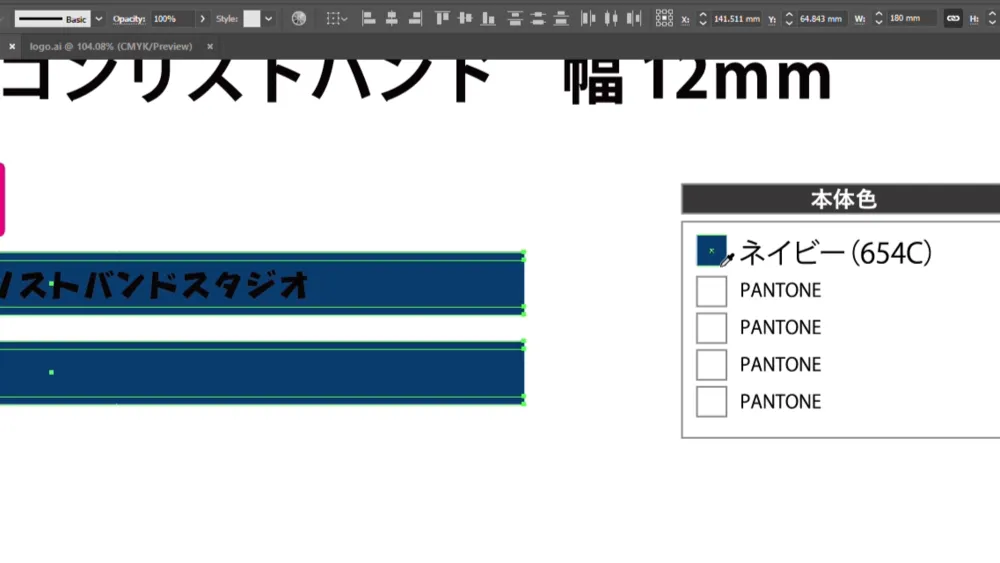Apply Vertical Distribute Center
This screenshot has width=1000, height=563.
538,18
